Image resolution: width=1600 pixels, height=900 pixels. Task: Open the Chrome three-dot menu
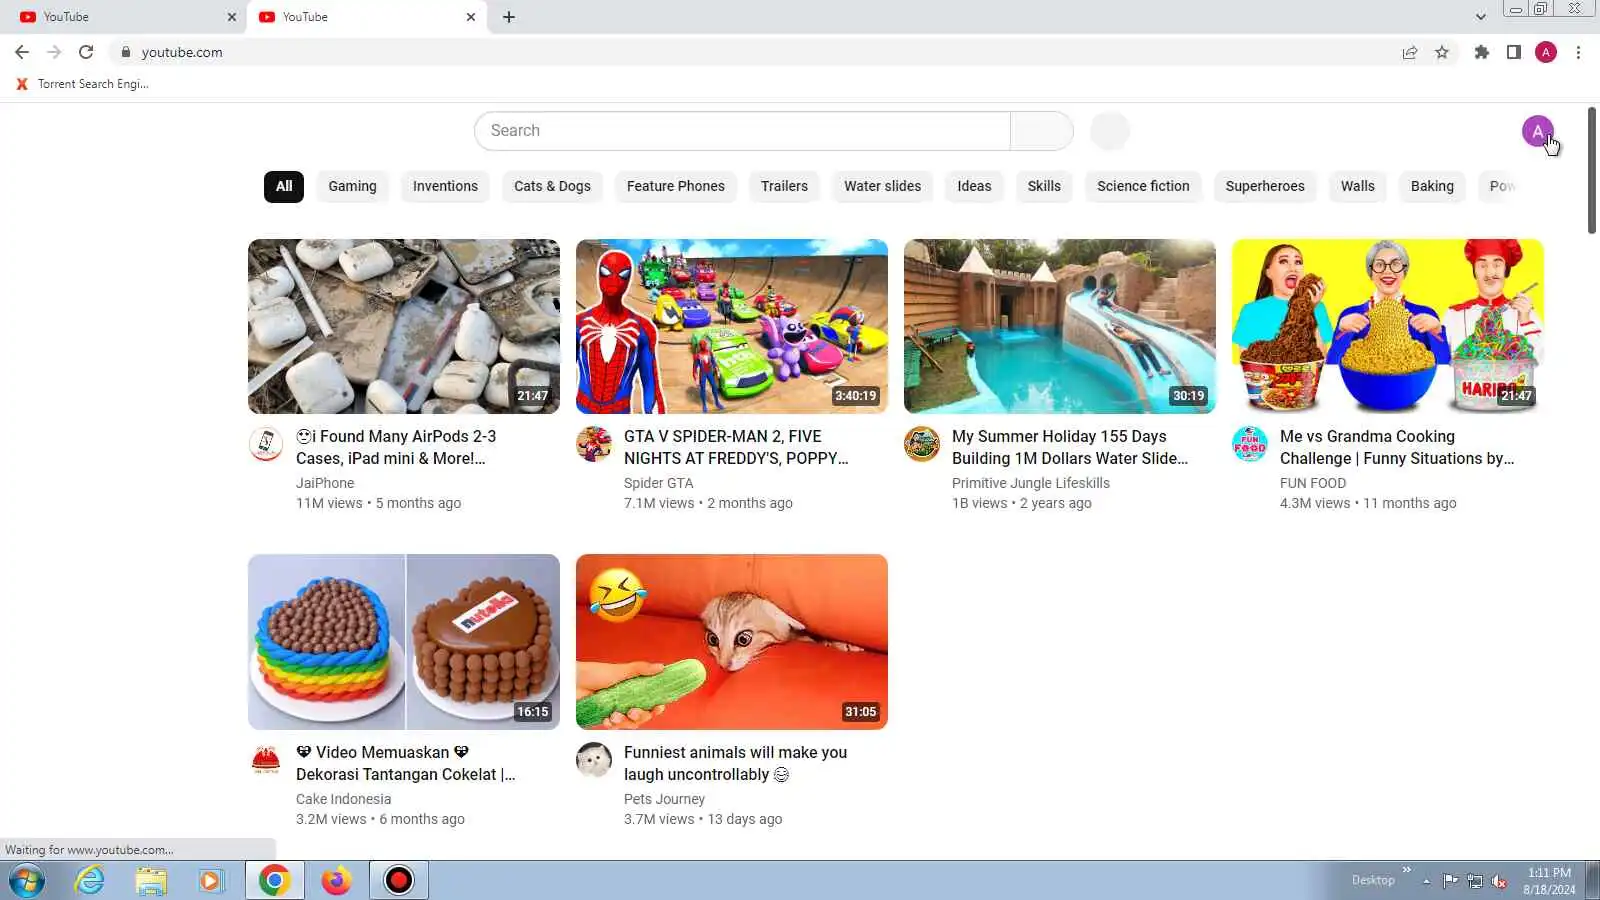click(x=1578, y=52)
